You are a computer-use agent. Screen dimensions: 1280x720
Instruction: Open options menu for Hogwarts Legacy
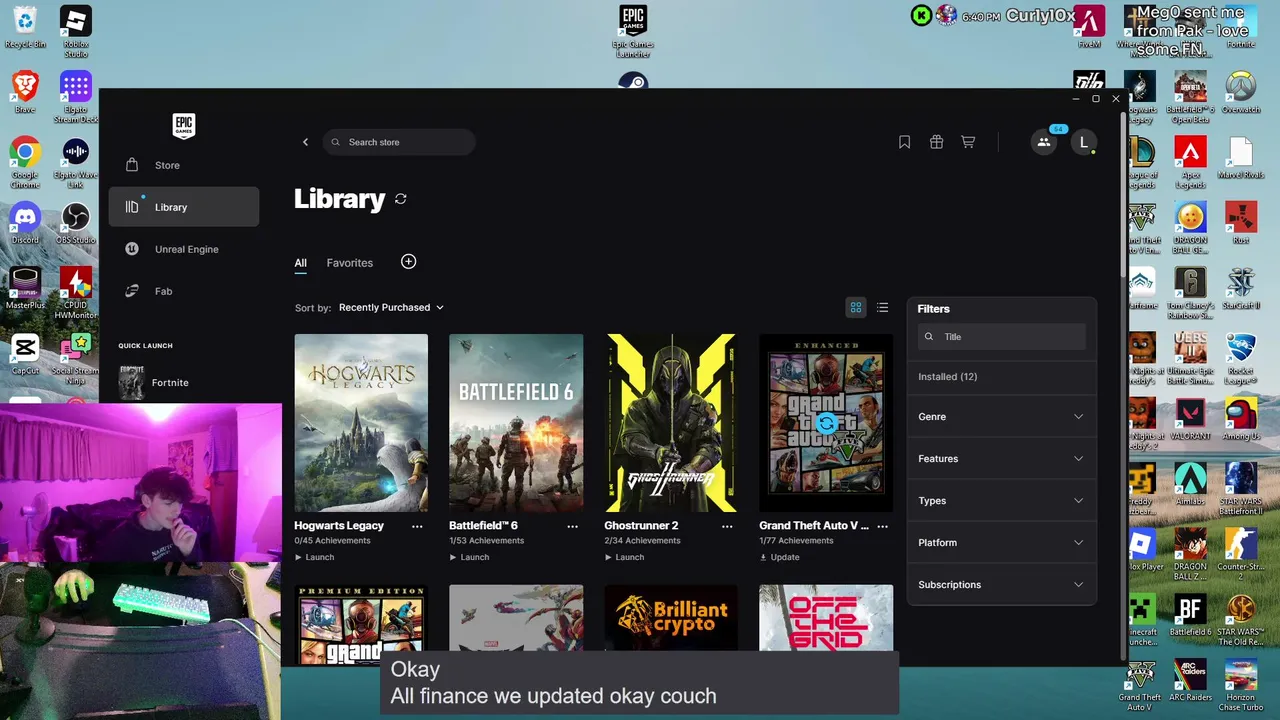(x=417, y=526)
